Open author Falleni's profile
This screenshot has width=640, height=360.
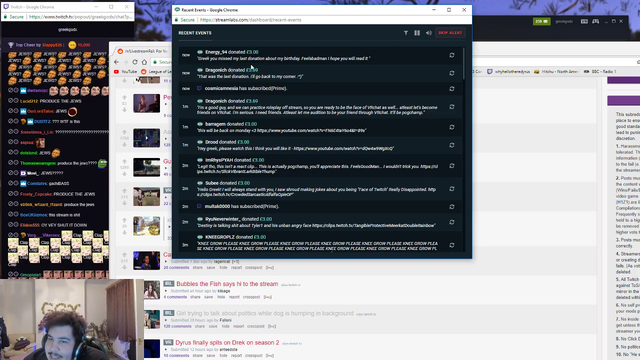click(225, 320)
